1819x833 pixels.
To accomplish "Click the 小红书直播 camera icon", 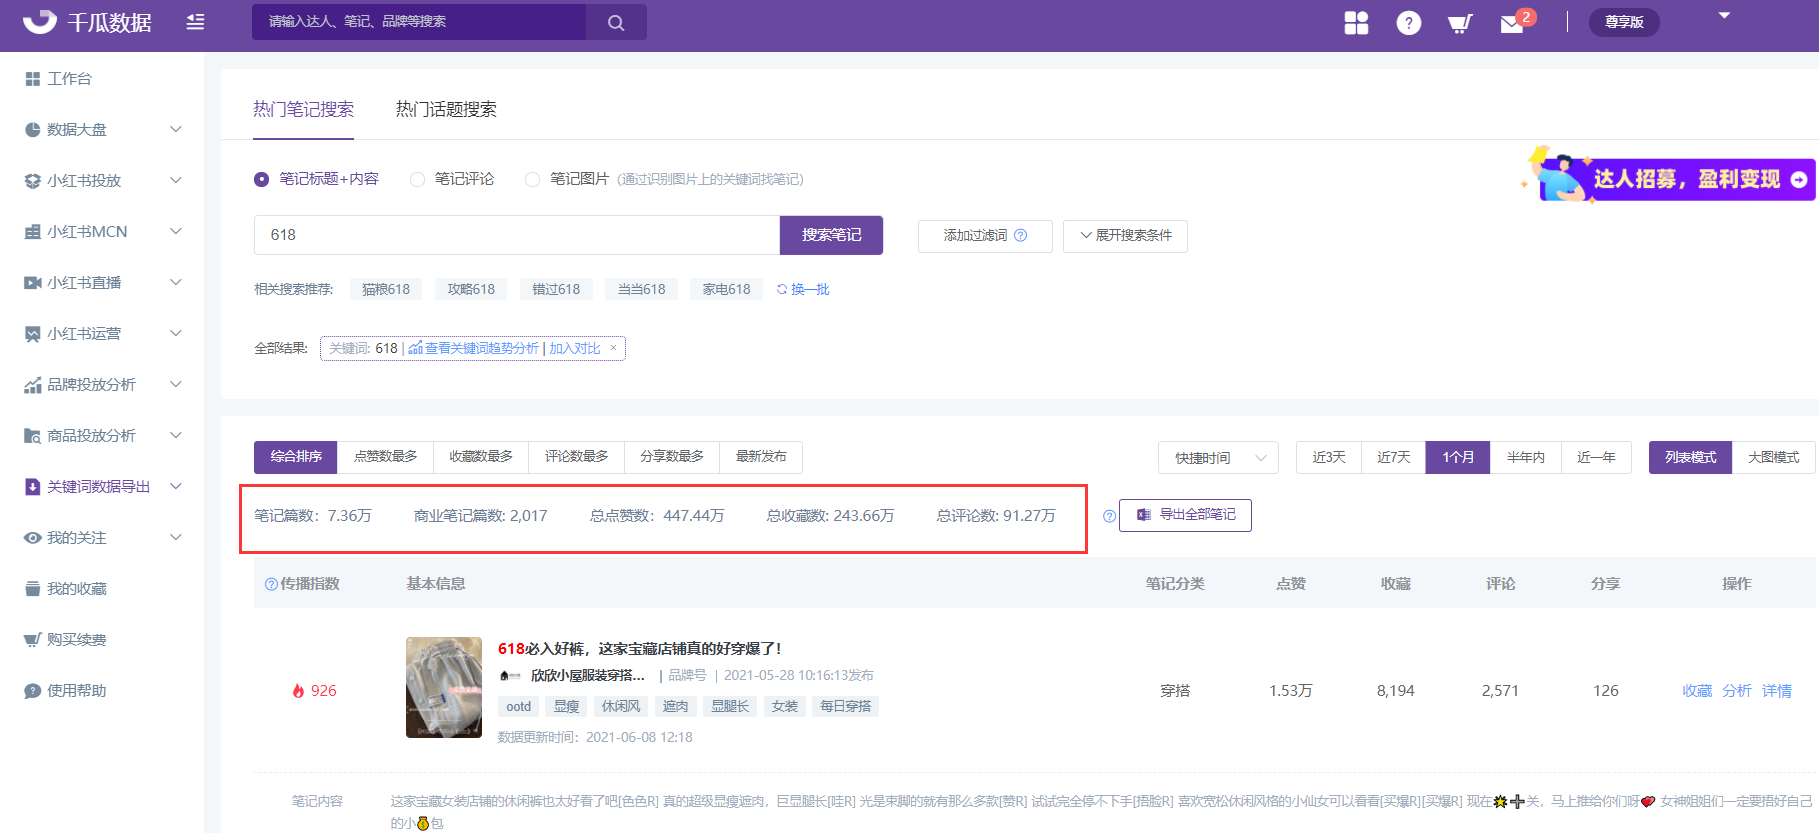I will (33, 283).
